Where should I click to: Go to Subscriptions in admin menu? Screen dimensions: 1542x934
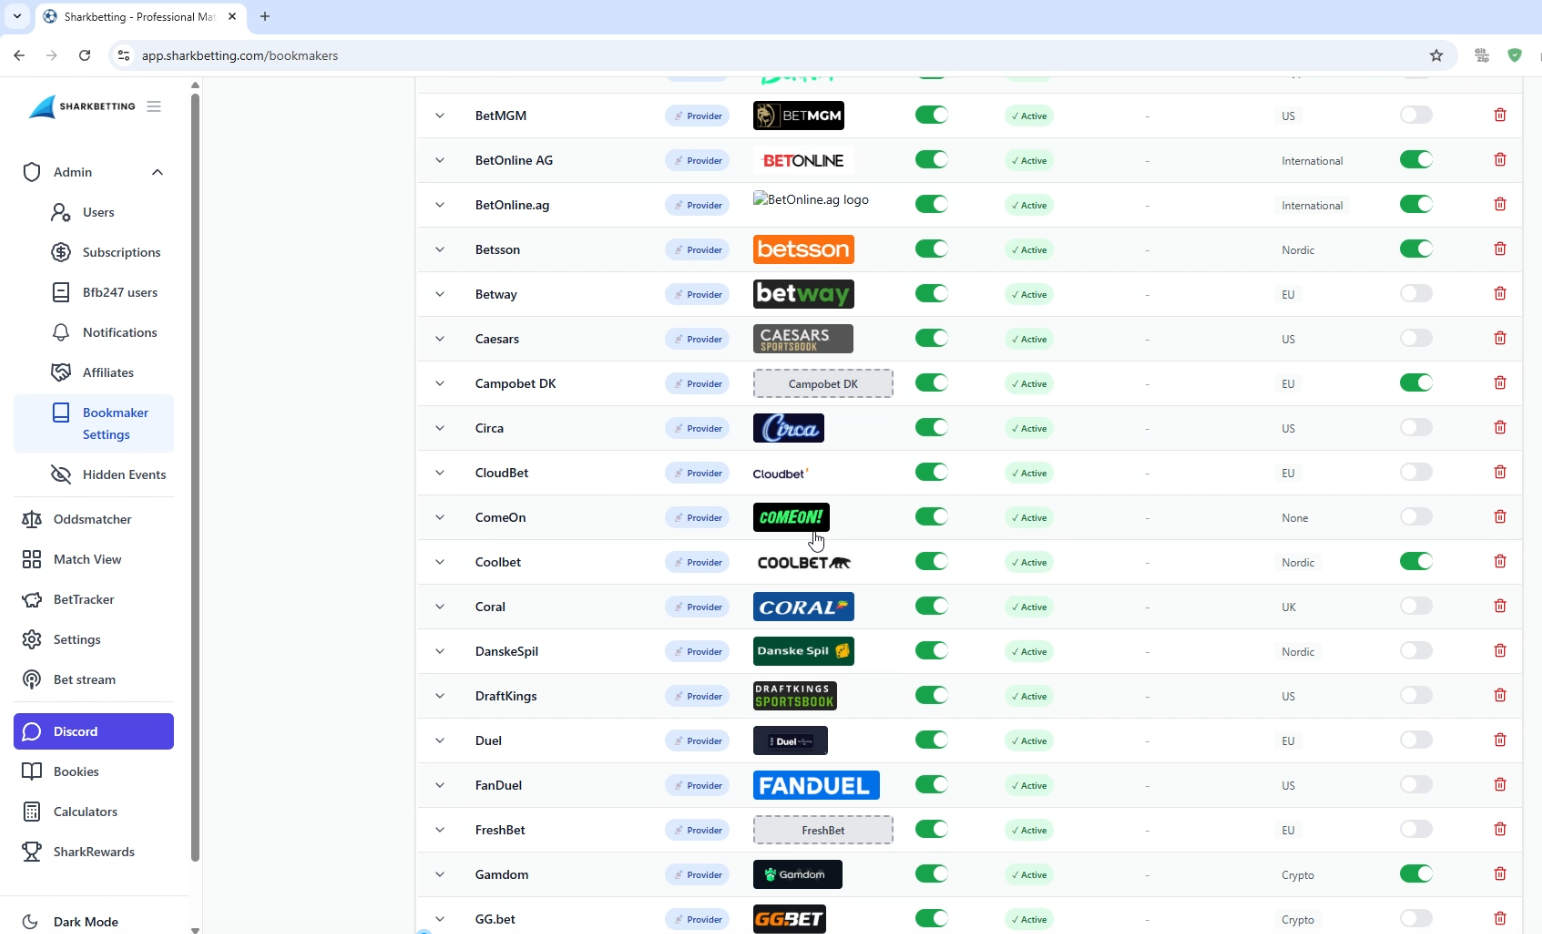pos(121,252)
